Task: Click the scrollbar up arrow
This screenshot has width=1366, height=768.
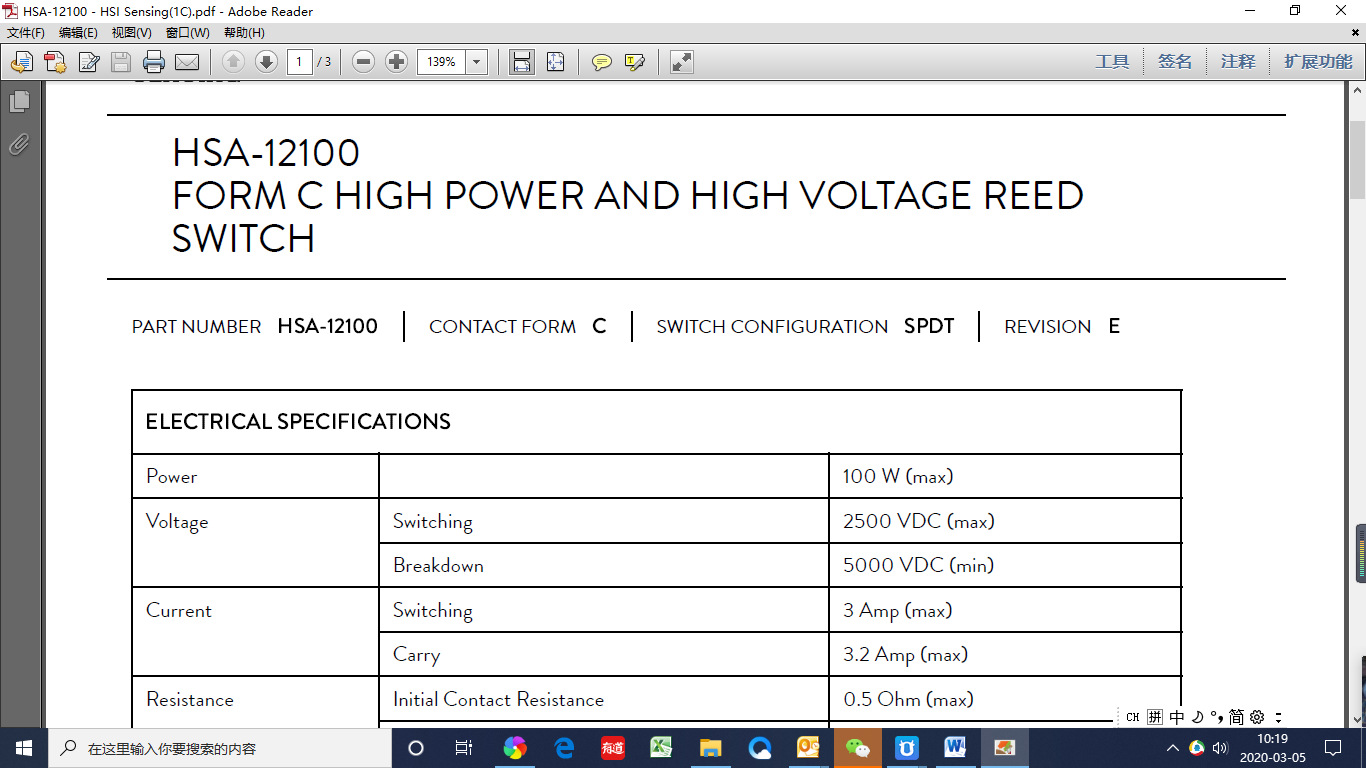Action: (x=1357, y=89)
